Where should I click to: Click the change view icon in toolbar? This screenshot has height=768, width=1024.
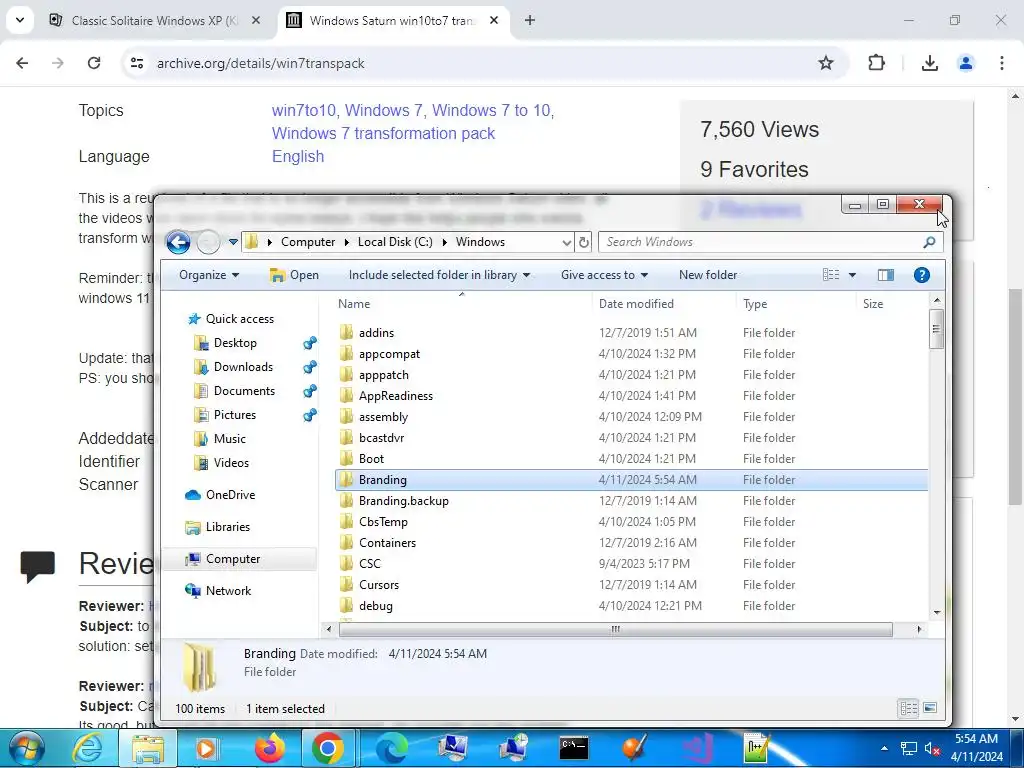(831, 275)
